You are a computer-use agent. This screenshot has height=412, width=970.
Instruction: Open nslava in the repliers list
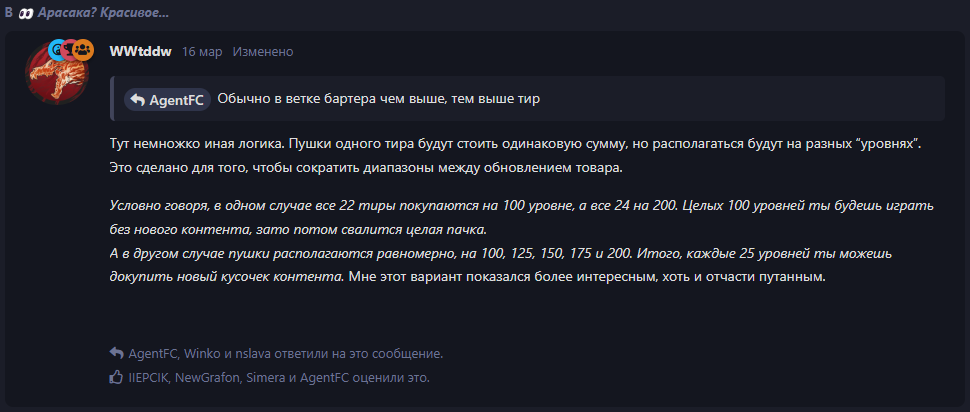click(252, 354)
